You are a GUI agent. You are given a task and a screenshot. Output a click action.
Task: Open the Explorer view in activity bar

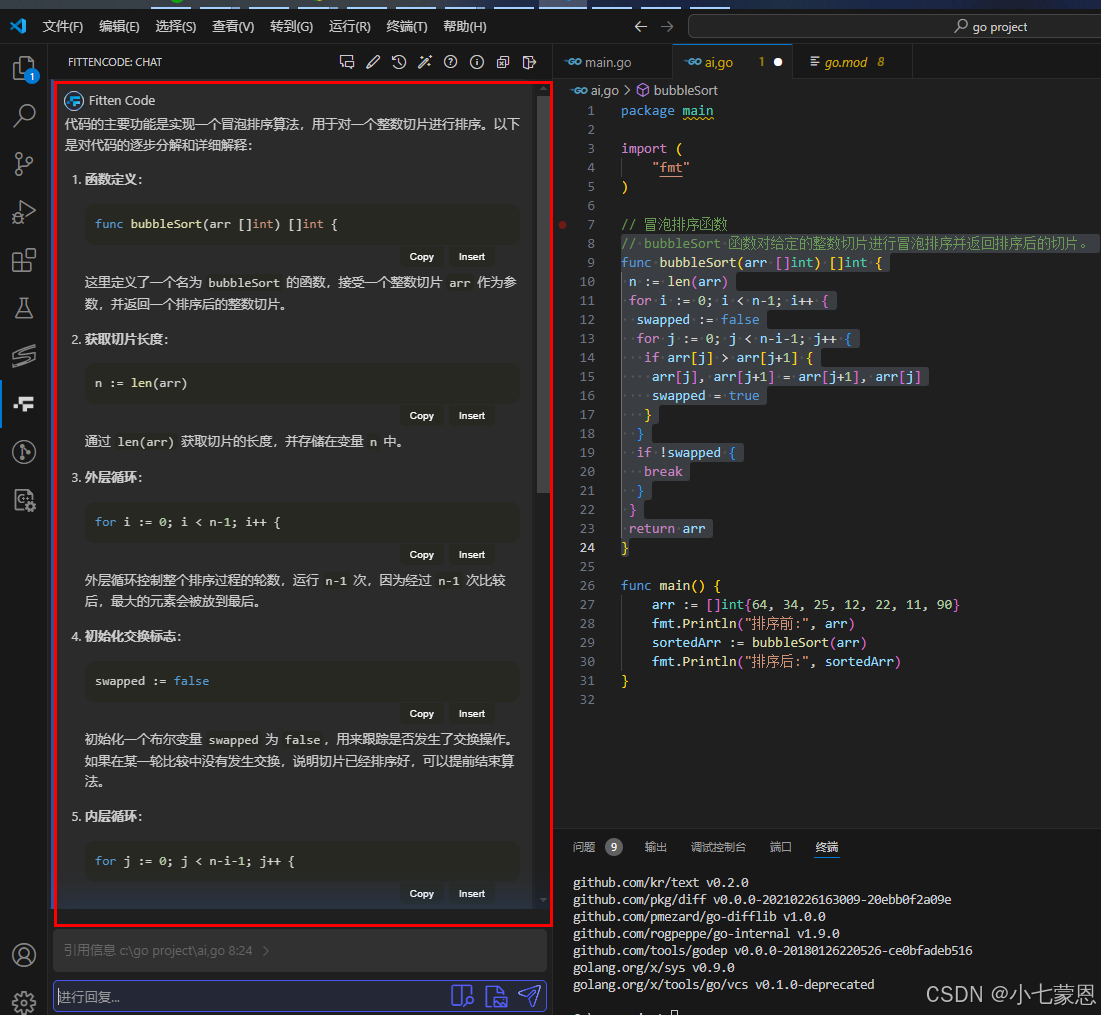24,69
